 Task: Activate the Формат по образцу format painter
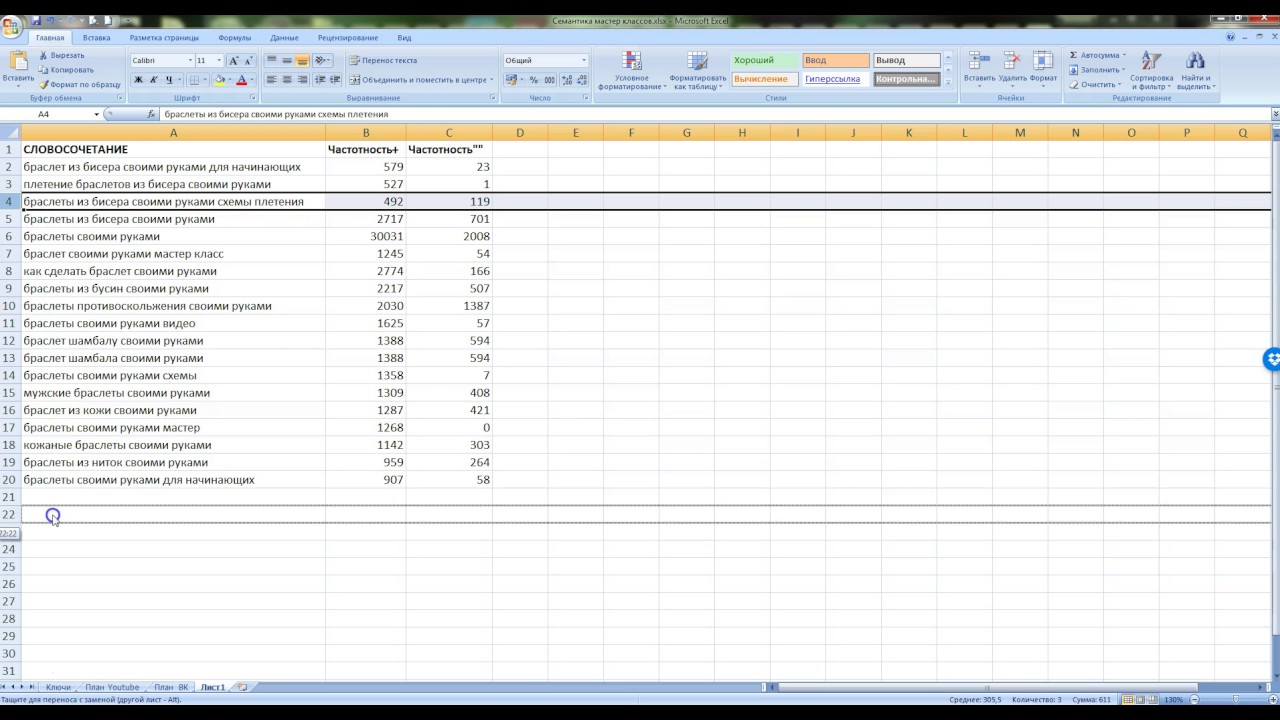tap(79, 84)
